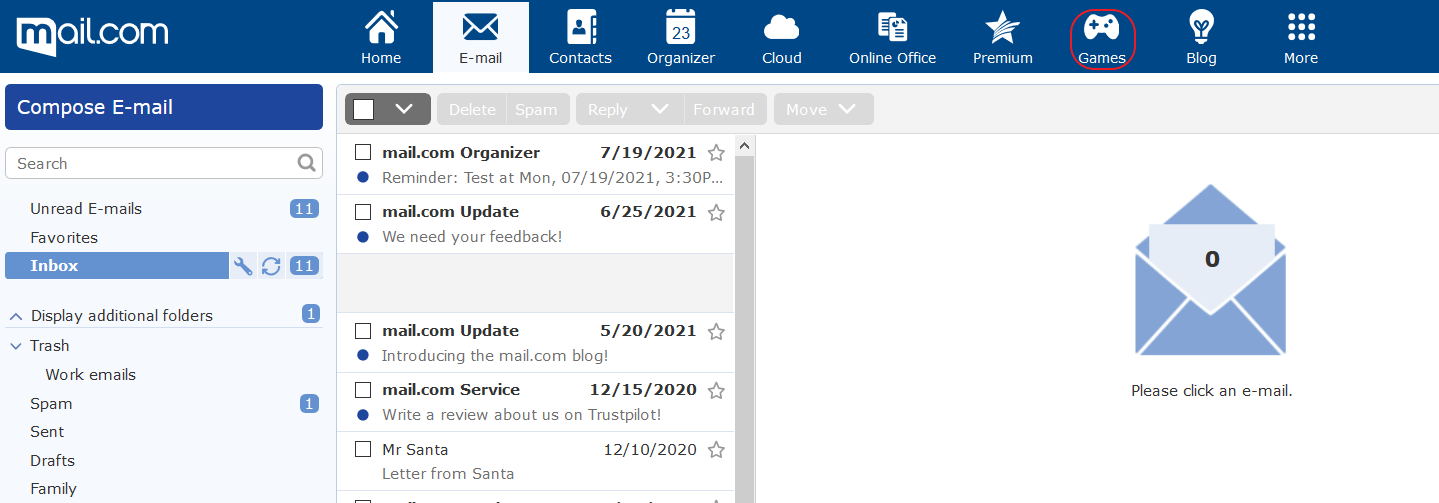Click the additional folders count badge
Screen dimensions: 1439x503
click(x=311, y=314)
